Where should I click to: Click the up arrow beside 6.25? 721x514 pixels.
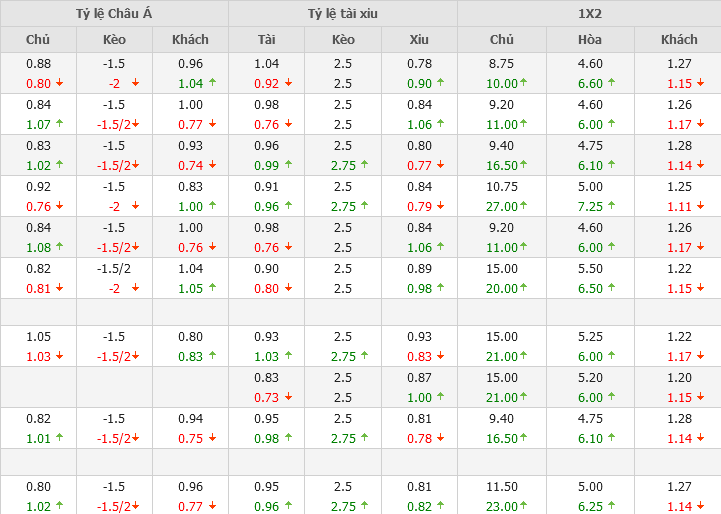click(612, 506)
